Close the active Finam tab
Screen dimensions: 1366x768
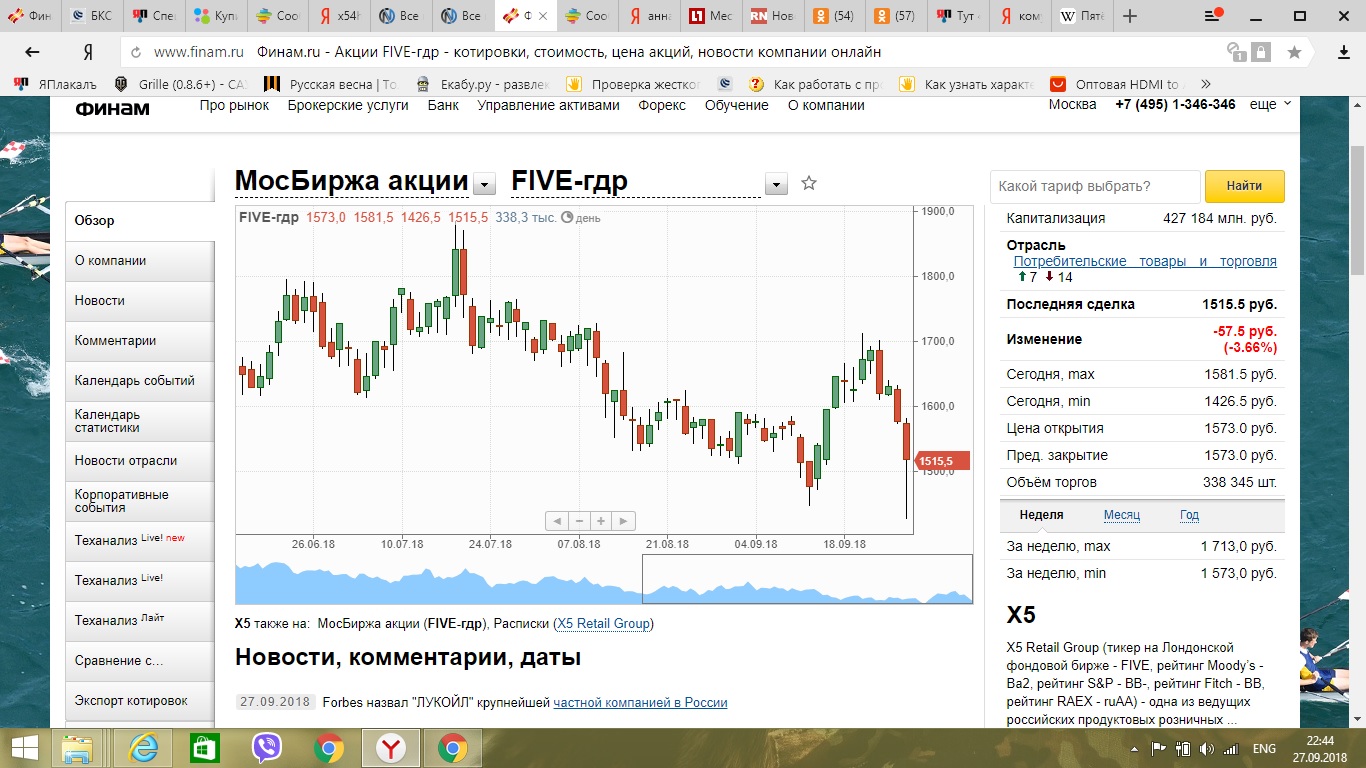(542, 16)
